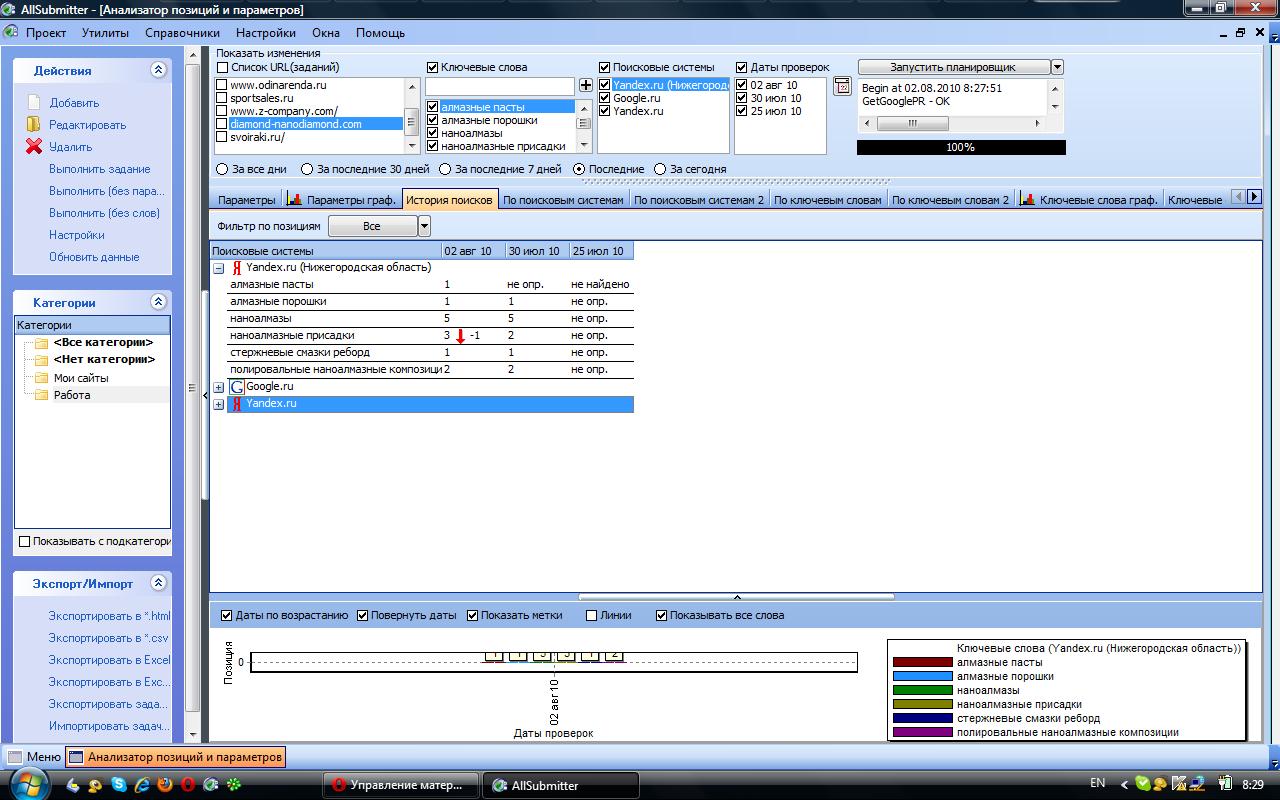
Task: Click keyword search input field
Action: [500, 87]
